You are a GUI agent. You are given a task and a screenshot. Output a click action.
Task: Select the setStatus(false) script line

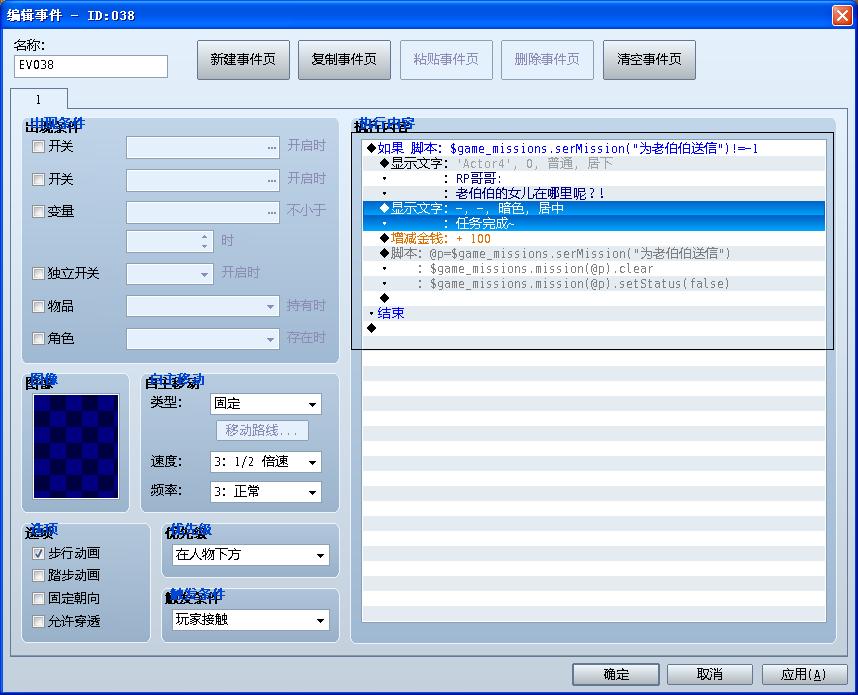pyautogui.click(x=594, y=283)
